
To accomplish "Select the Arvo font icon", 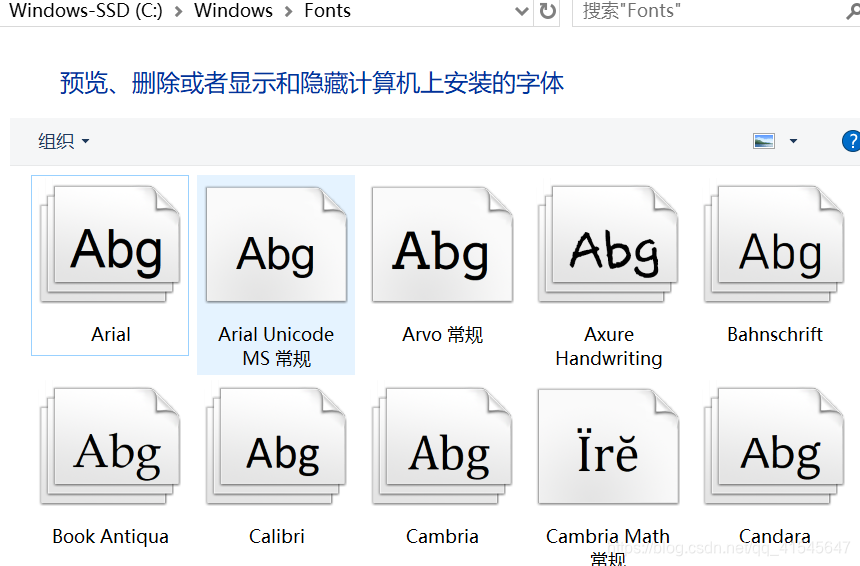I will (442, 244).
